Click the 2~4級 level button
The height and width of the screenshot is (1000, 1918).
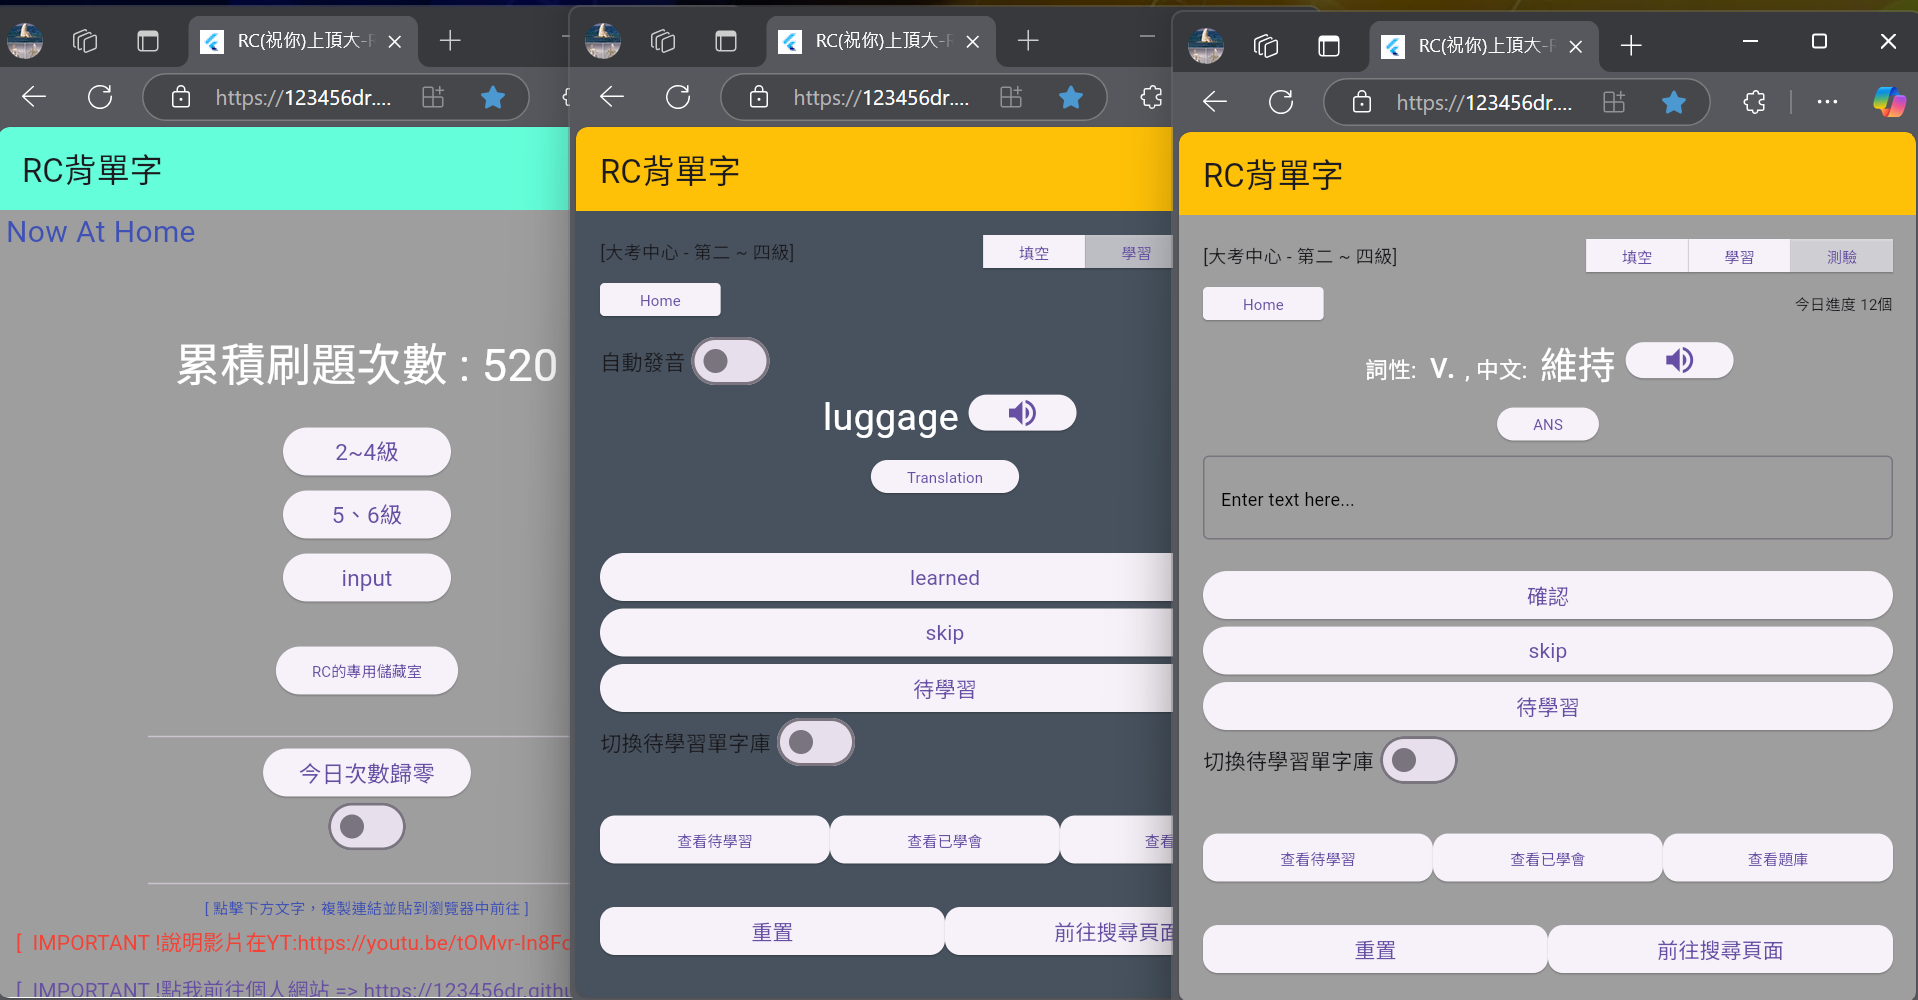(x=366, y=452)
